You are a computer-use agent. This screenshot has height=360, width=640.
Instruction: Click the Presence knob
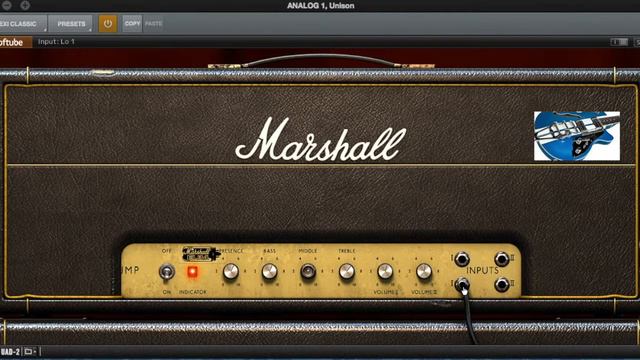(231, 271)
